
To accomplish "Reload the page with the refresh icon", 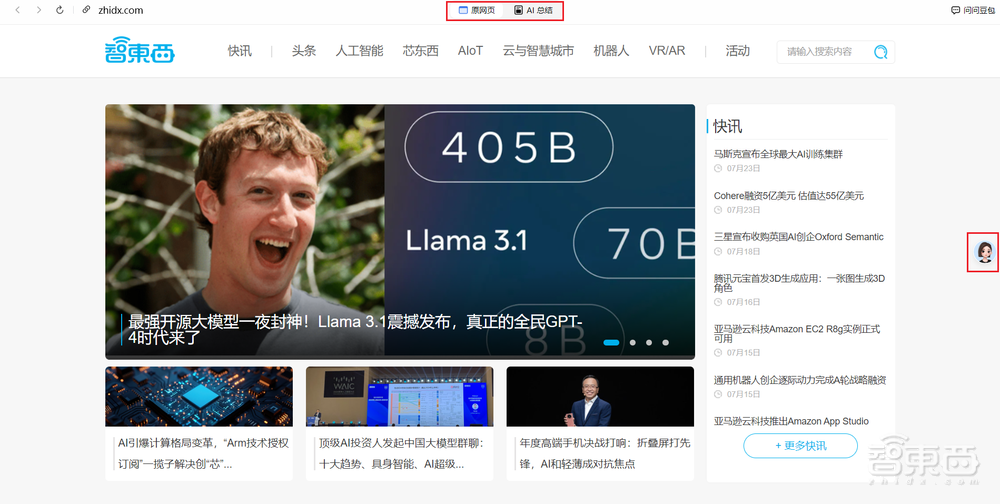I will [60, 10].
